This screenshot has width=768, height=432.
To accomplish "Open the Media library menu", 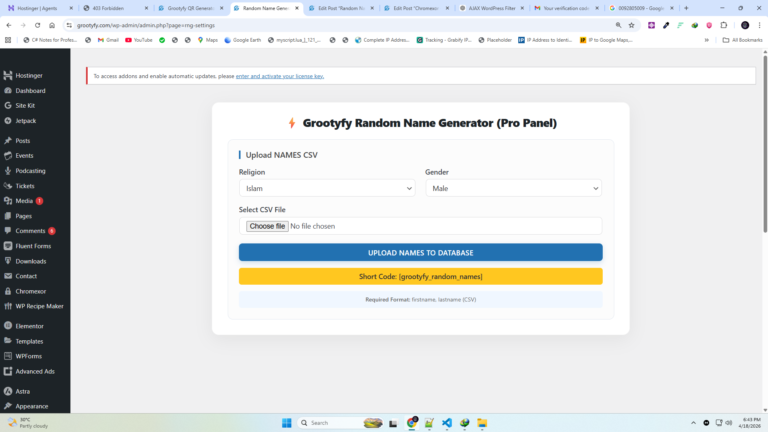I will point(24,201).
